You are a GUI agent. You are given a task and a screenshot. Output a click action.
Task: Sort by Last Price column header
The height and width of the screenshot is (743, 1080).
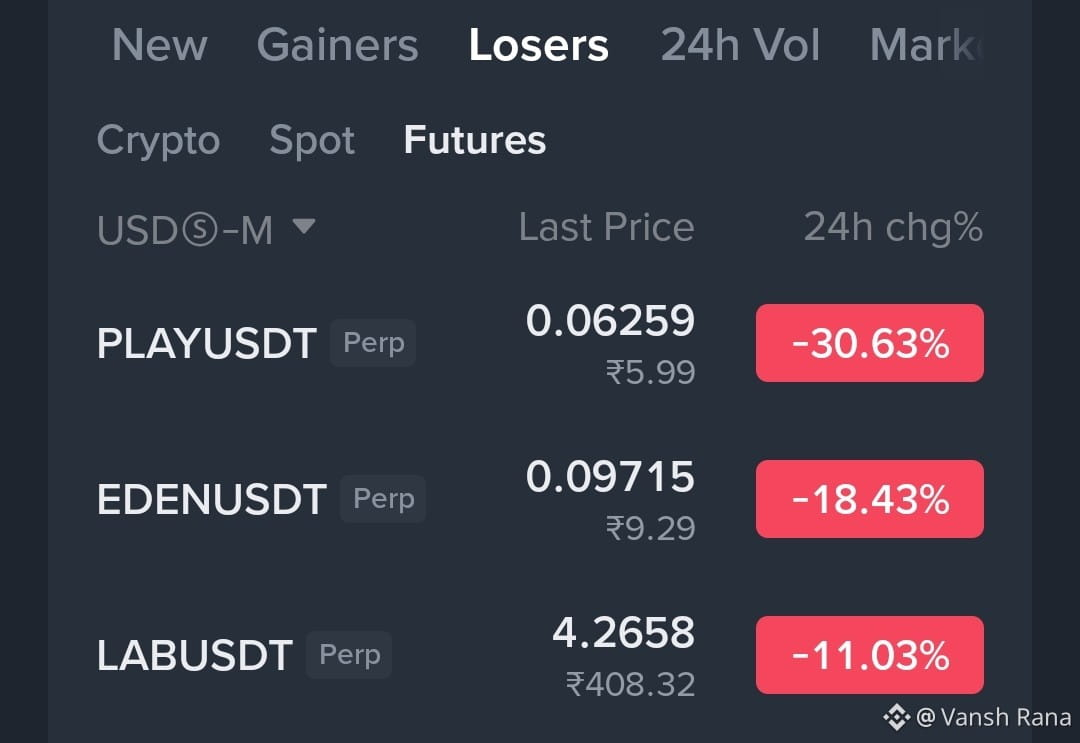click(606, 227)
